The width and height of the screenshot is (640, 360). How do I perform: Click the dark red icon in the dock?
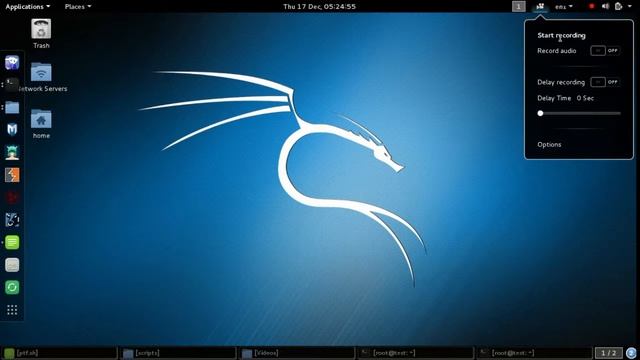[x=12, y=198]
